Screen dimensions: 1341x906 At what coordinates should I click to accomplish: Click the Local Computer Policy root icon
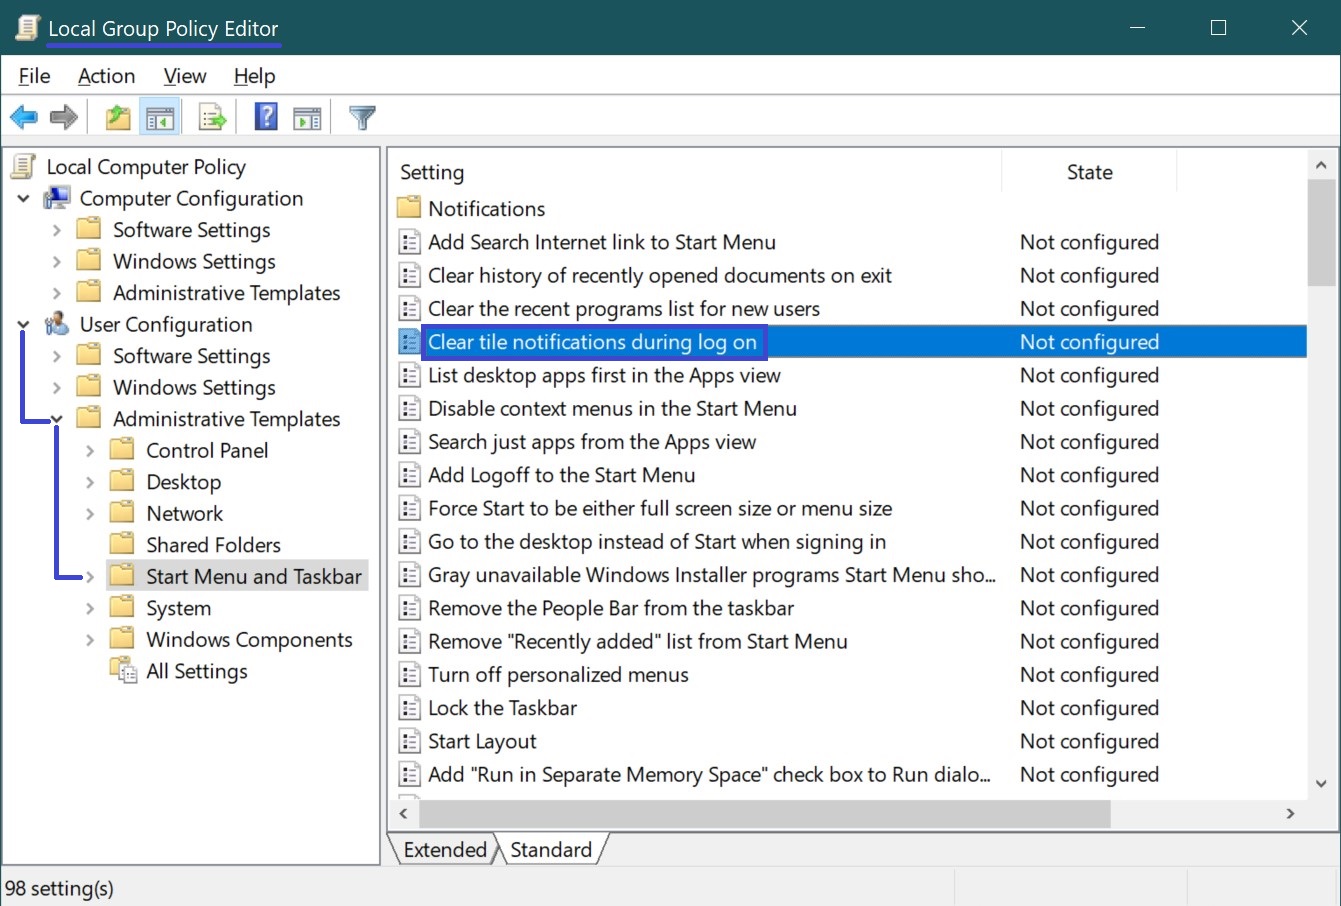coord(23,167)
